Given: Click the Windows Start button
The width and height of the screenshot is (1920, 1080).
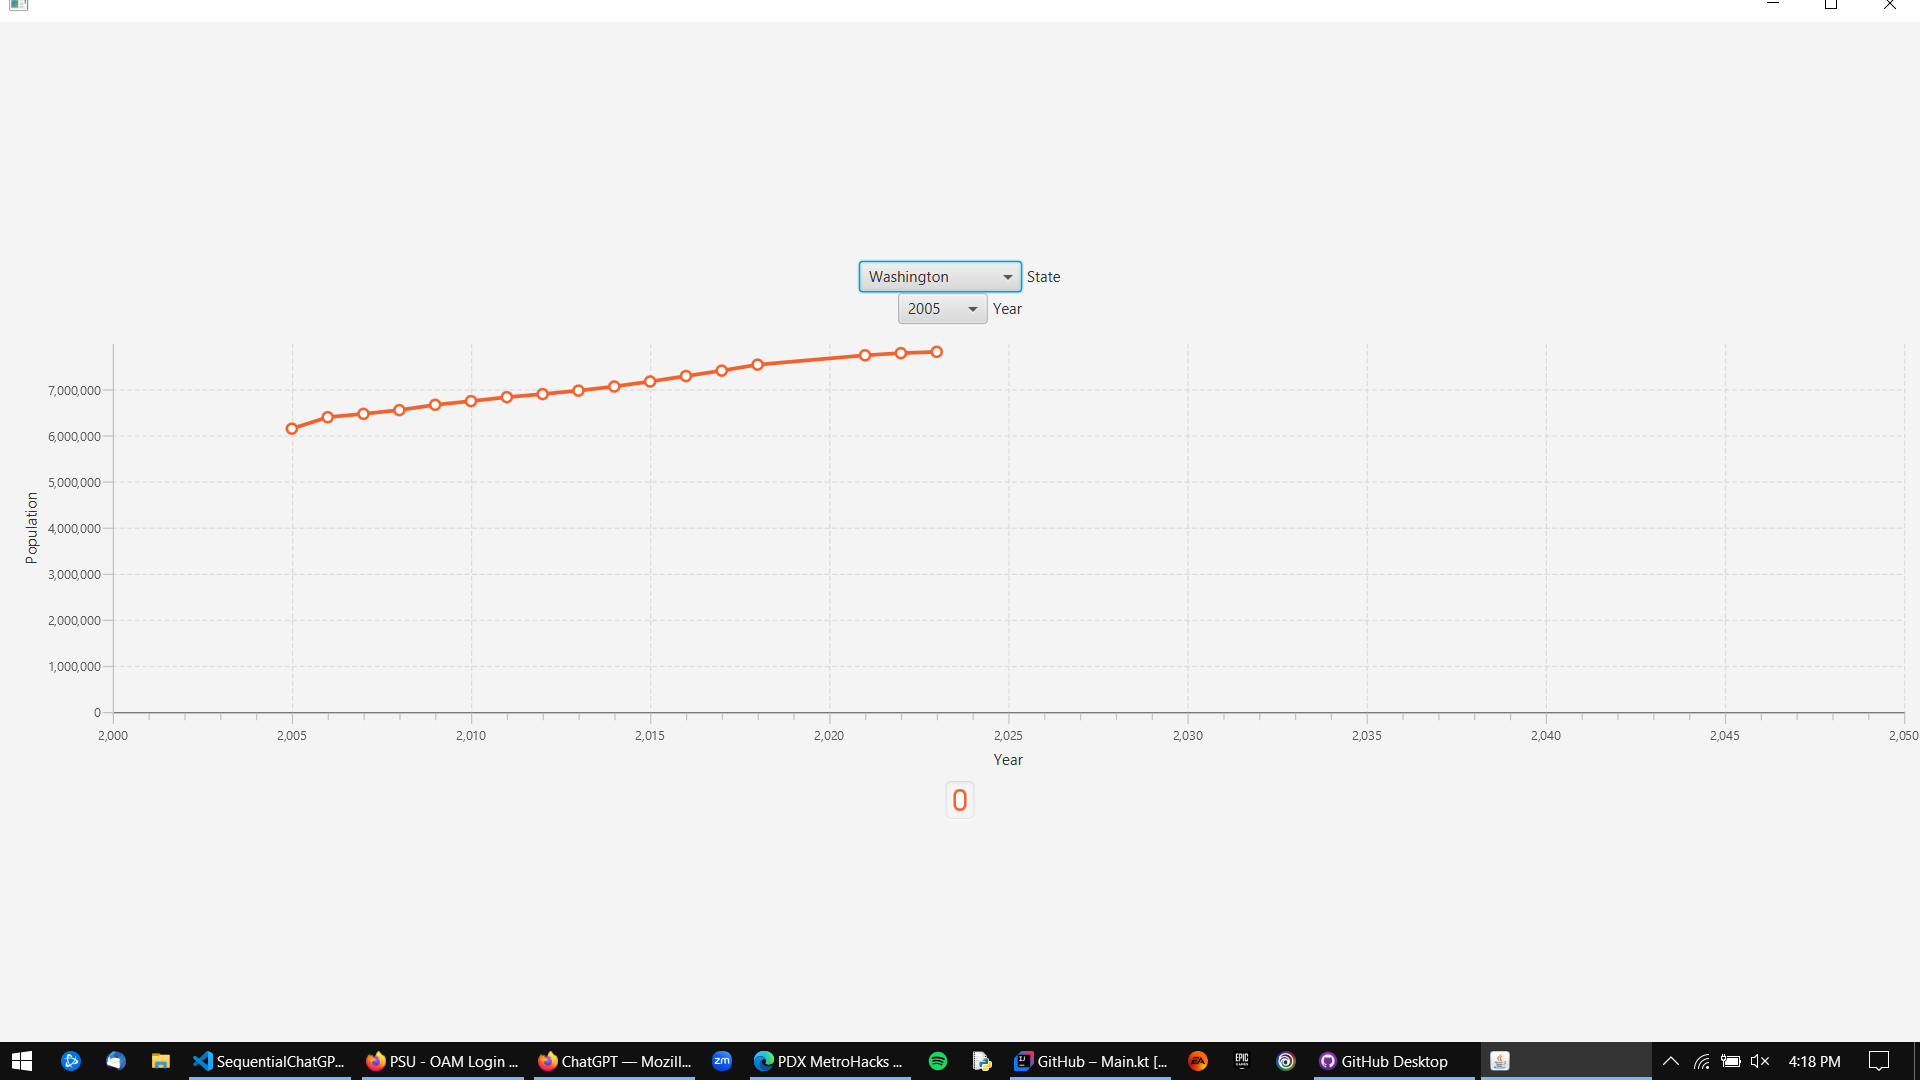Looking at the screenshot, I should (22, 1061).
